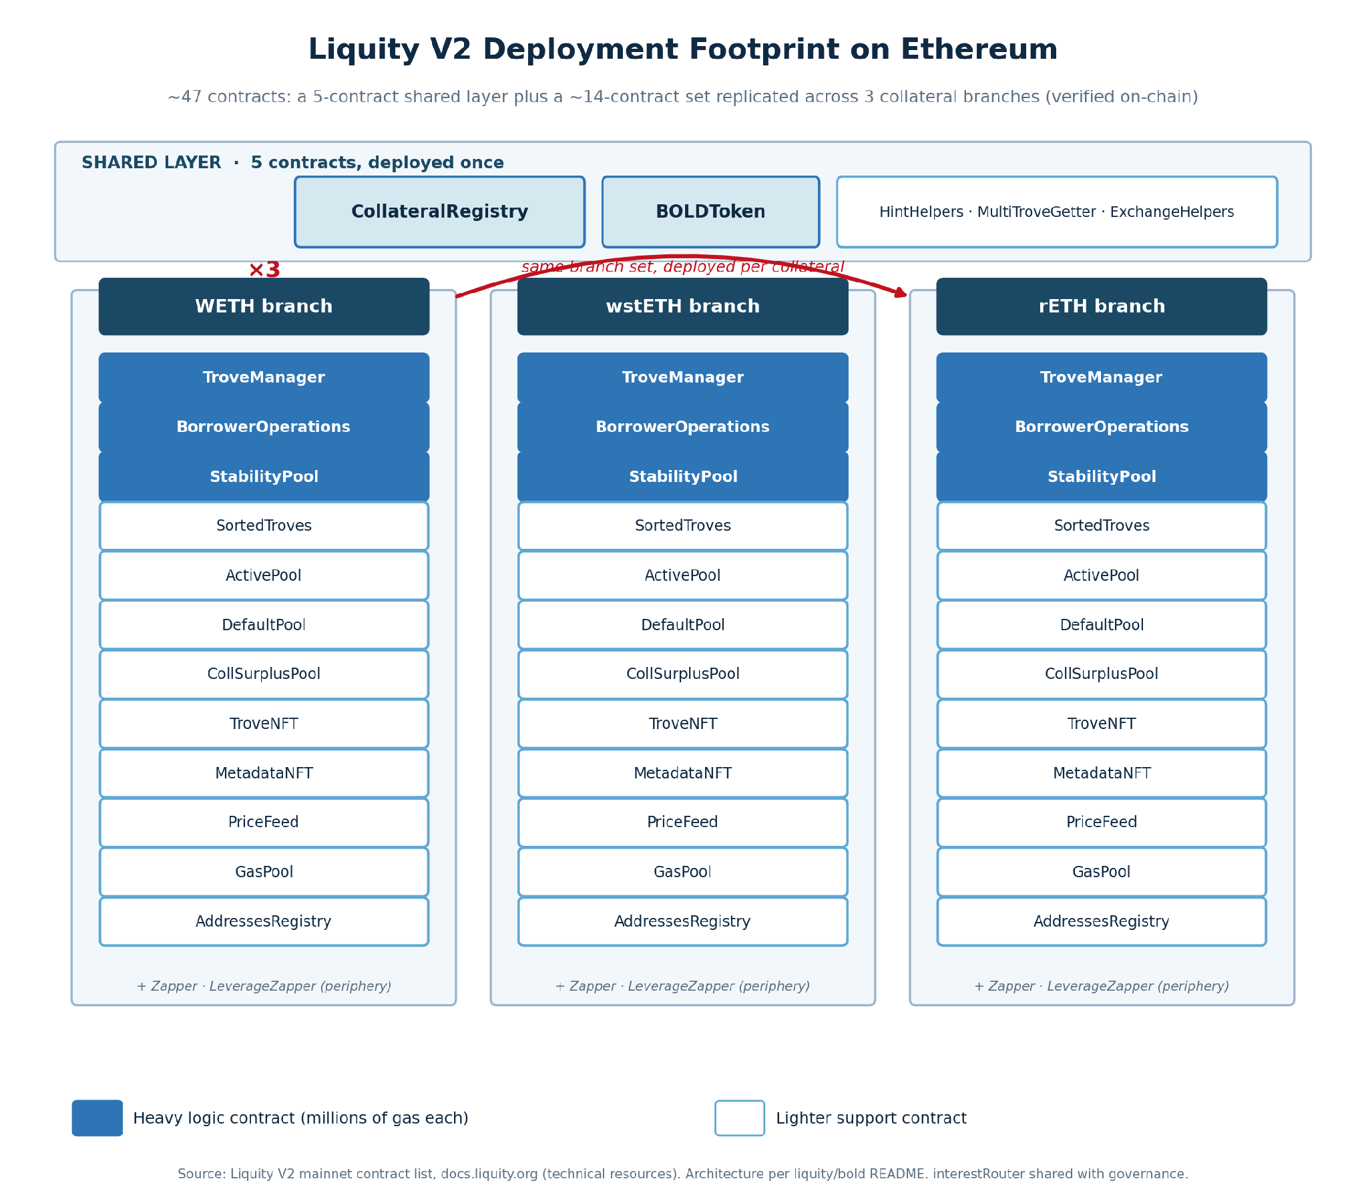Click CollSurplusPool in the WETH branch

pyautogui.click(x=264, y=674)
